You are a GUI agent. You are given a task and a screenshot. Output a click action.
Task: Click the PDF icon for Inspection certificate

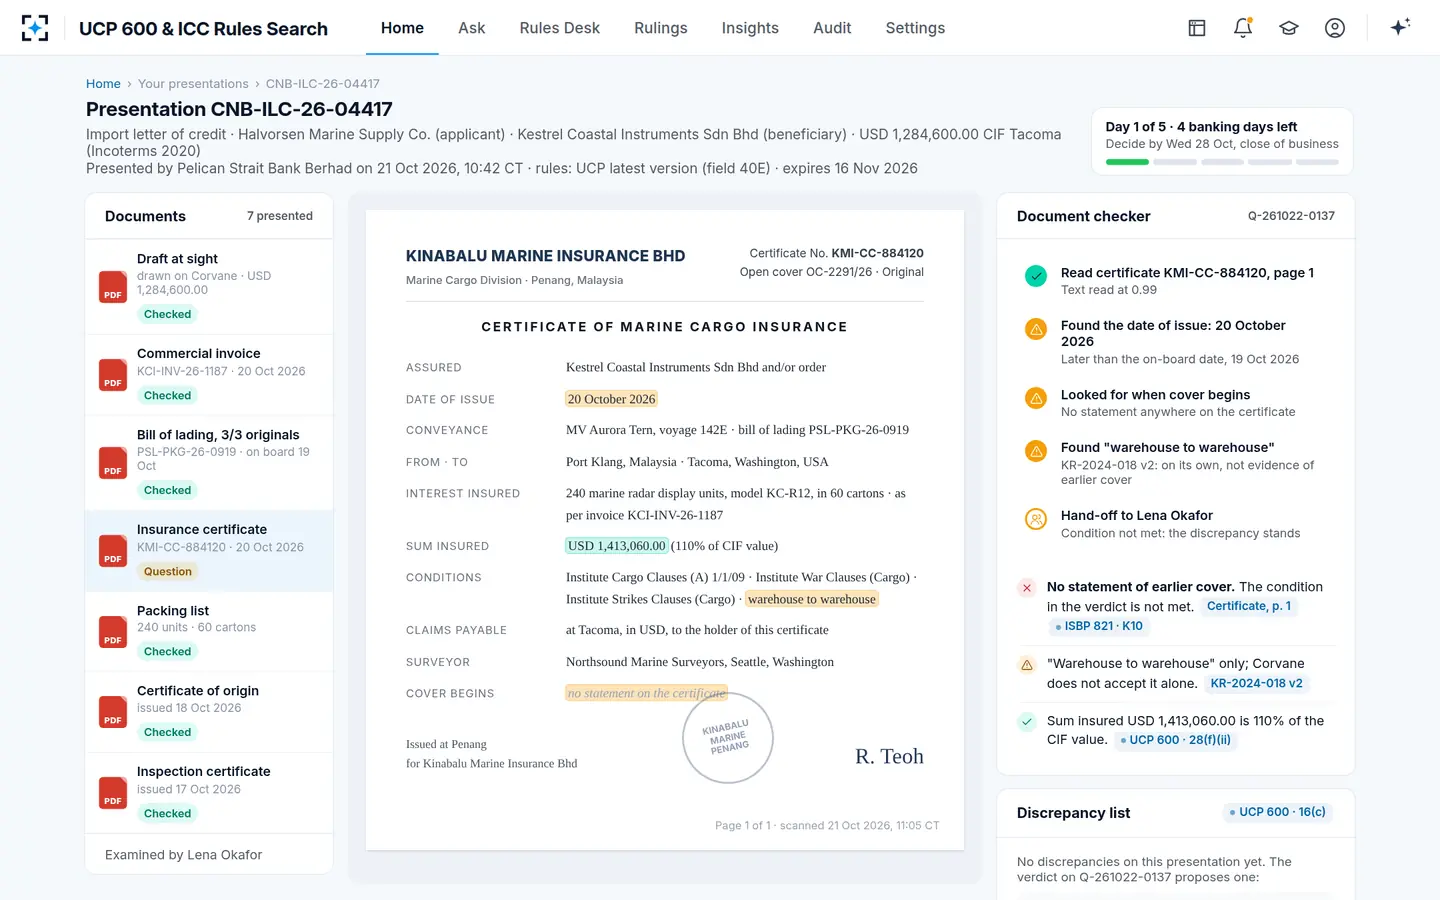(x=113, y=793)
